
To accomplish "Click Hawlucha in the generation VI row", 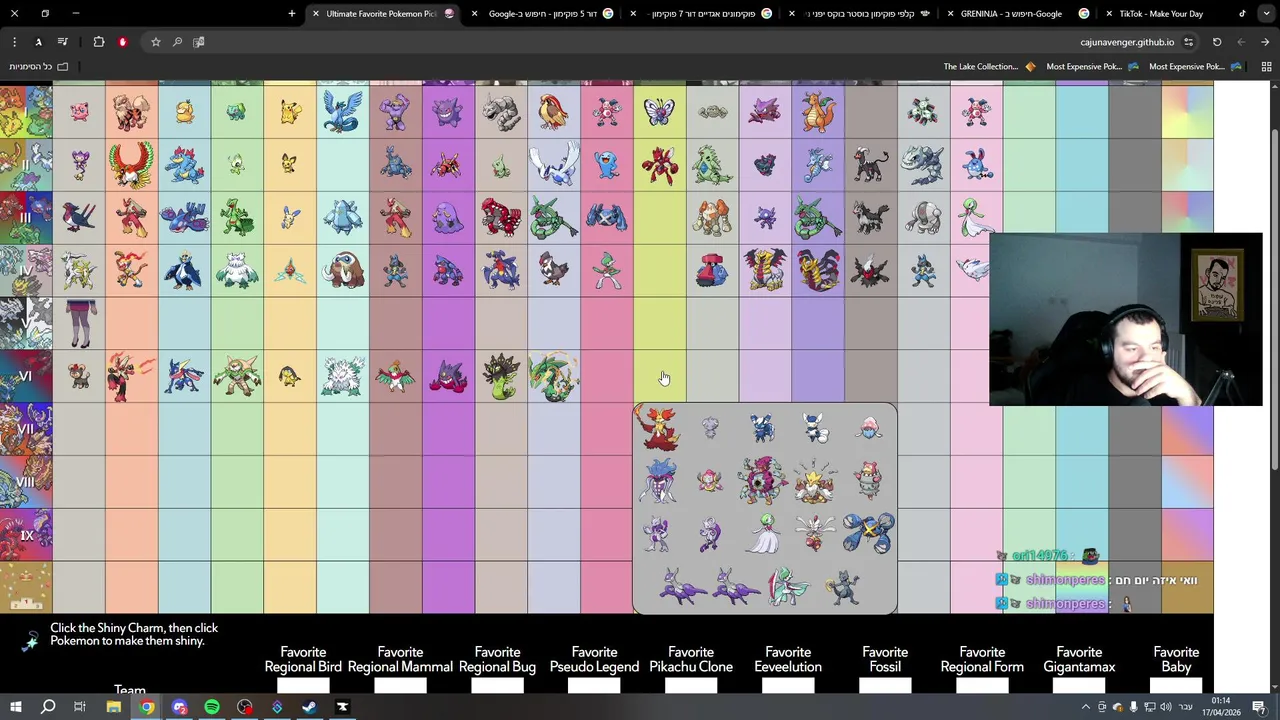I will click(x=395, y=377).
